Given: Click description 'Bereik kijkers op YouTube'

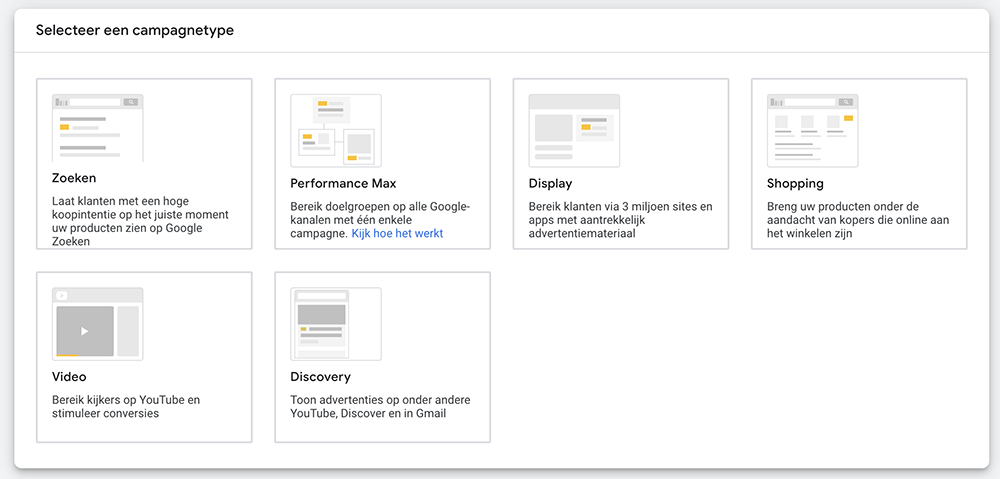Looking at the screenshot, I should point(126,407).
